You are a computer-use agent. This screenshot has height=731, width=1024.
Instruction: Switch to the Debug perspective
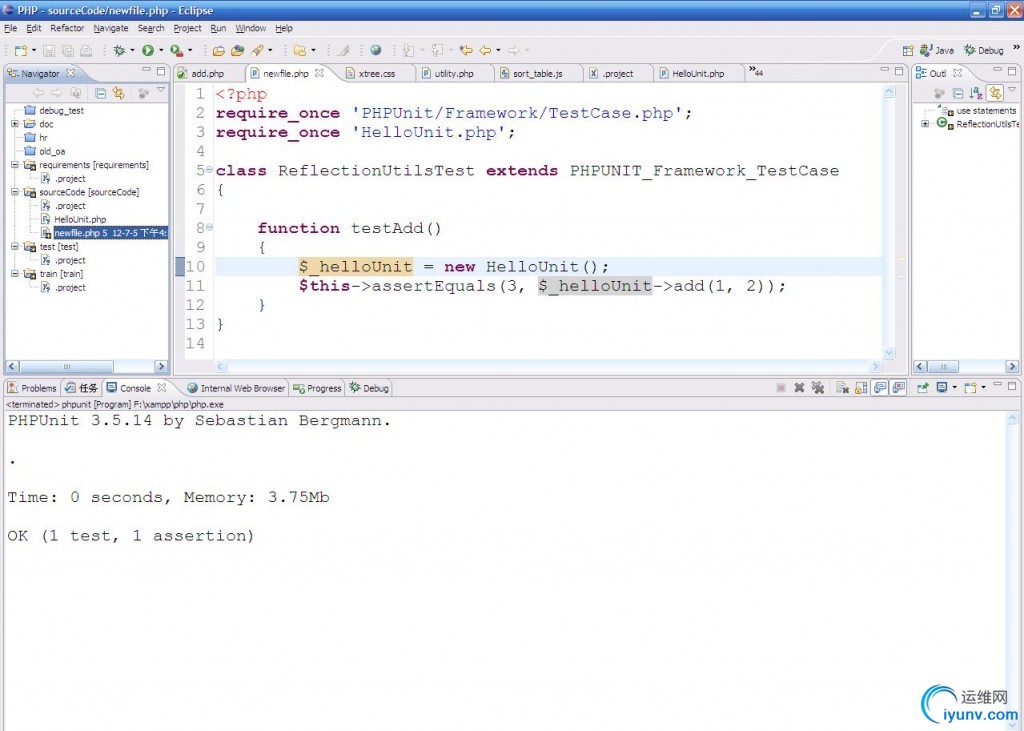[984, 50]
